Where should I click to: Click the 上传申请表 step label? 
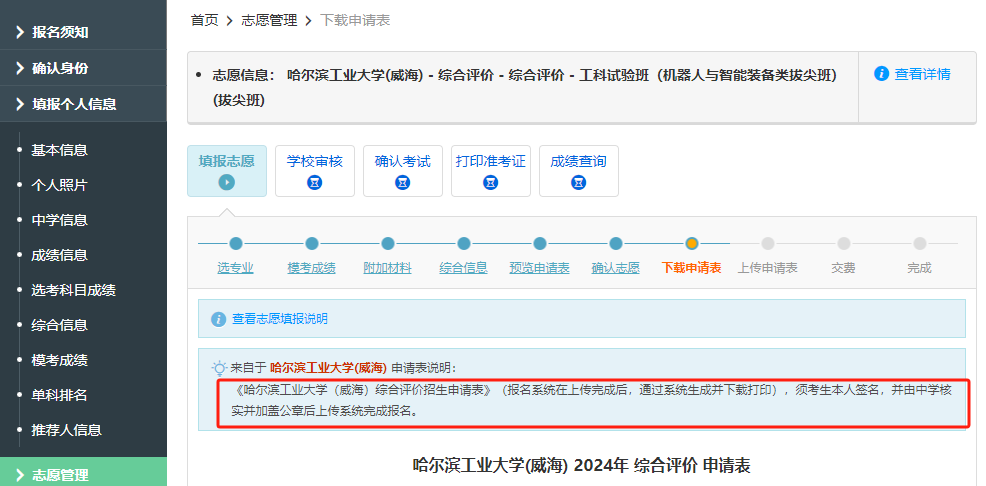[768, 268]
